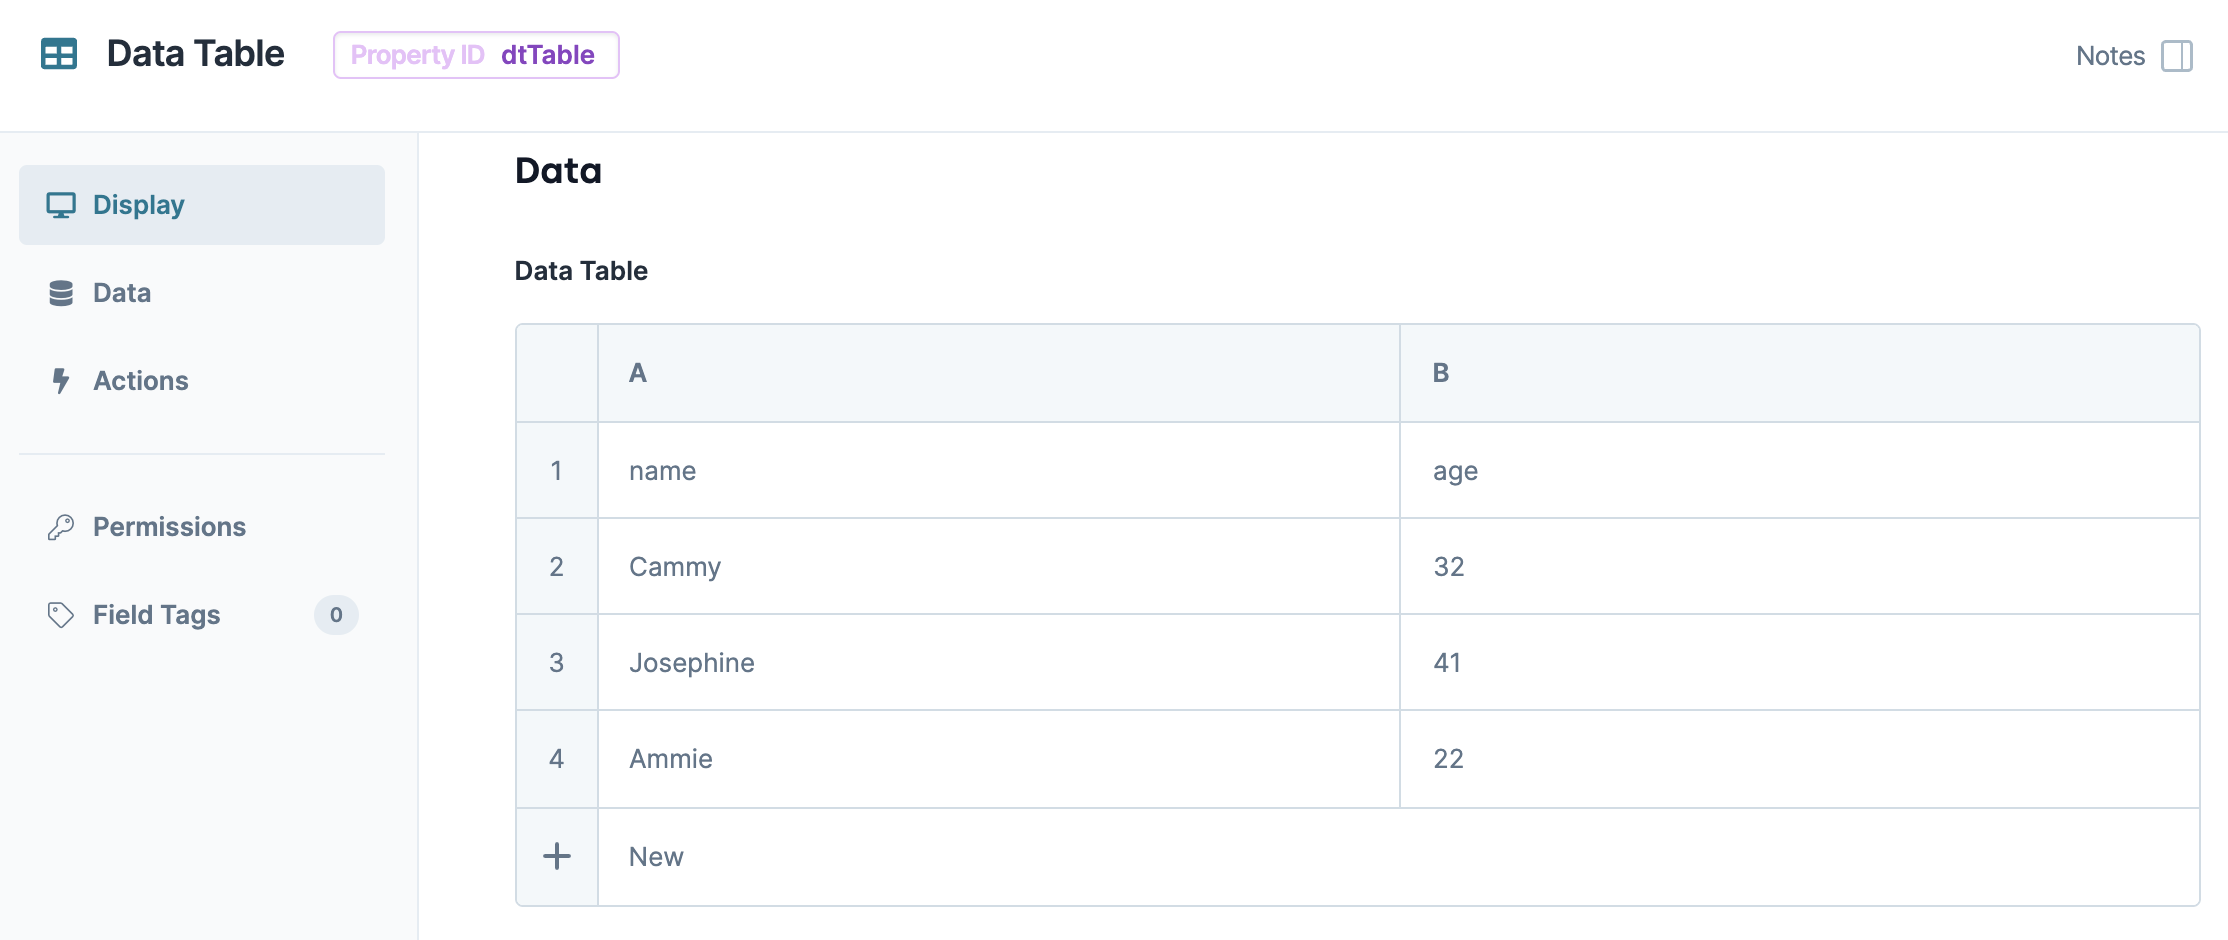Screen dimensions: 2228x940
Task: Click the Permissions key icon
Action: click(61, 527)
